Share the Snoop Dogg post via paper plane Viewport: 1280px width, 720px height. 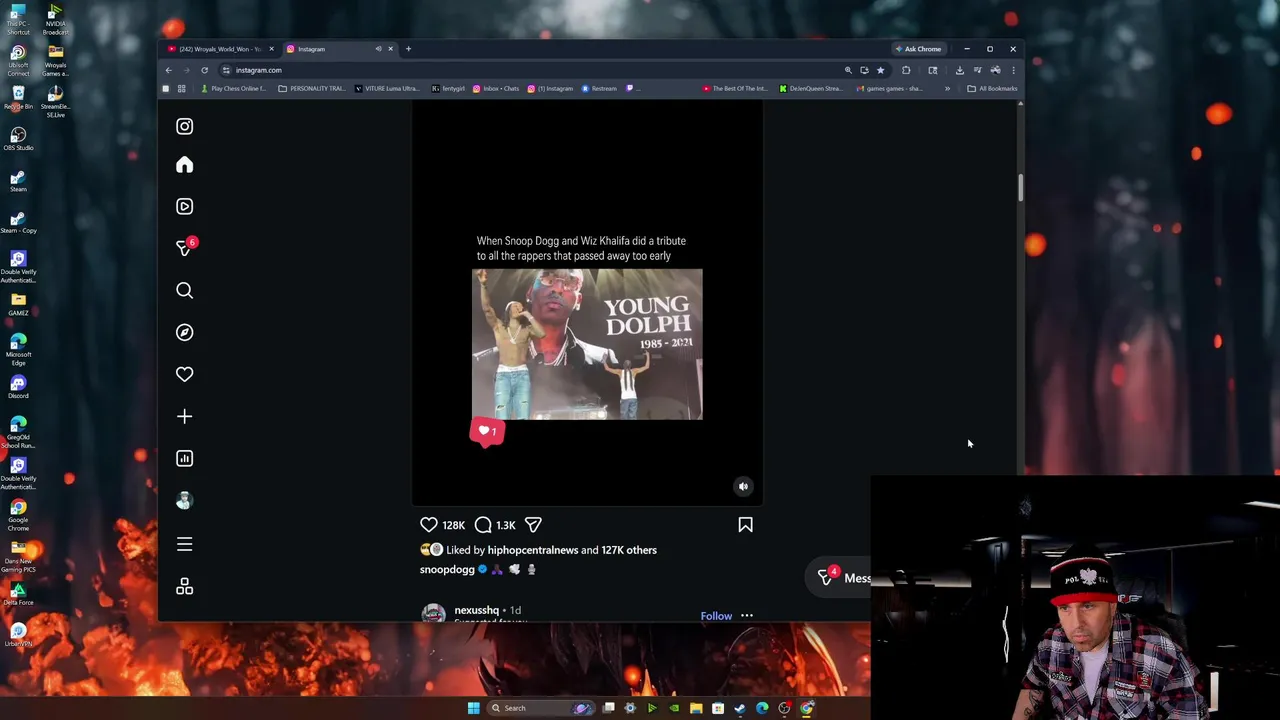pos(533,524)
